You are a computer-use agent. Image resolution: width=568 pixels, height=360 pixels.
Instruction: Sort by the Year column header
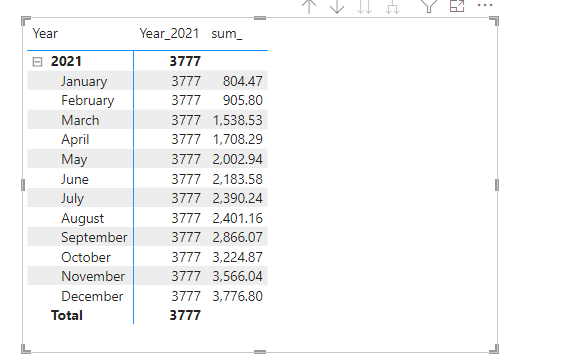[x=45, y=34]
